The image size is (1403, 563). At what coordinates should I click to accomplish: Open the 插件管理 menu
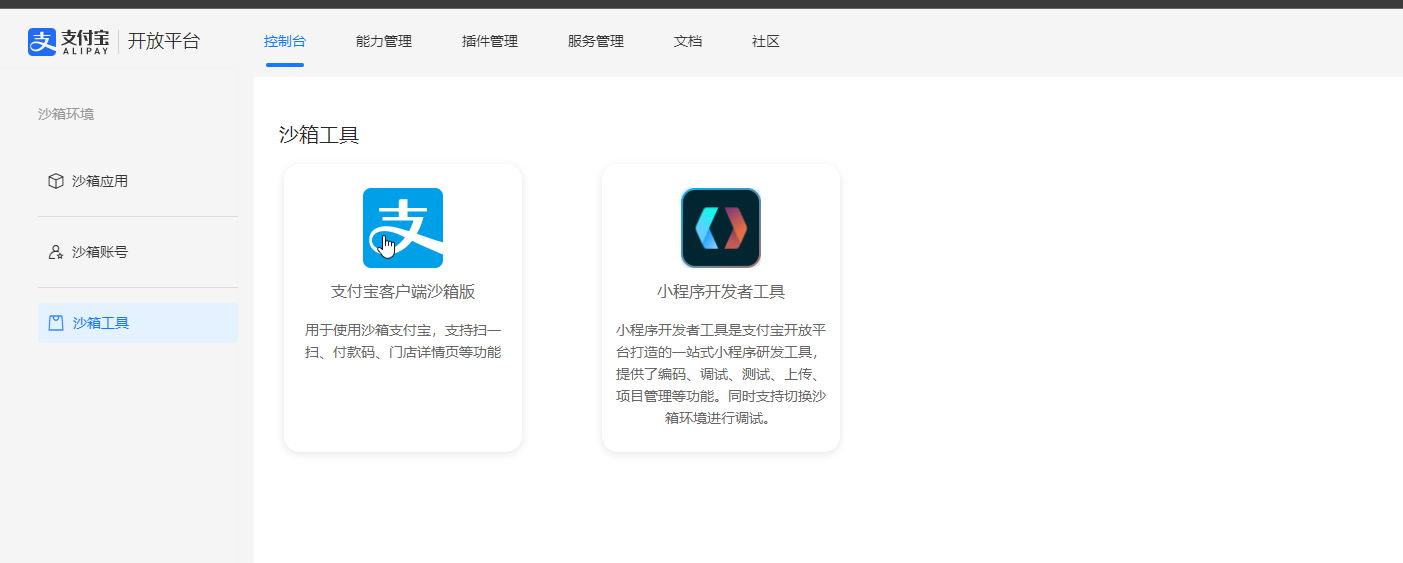pyautogui.click(x=490, y=41)
